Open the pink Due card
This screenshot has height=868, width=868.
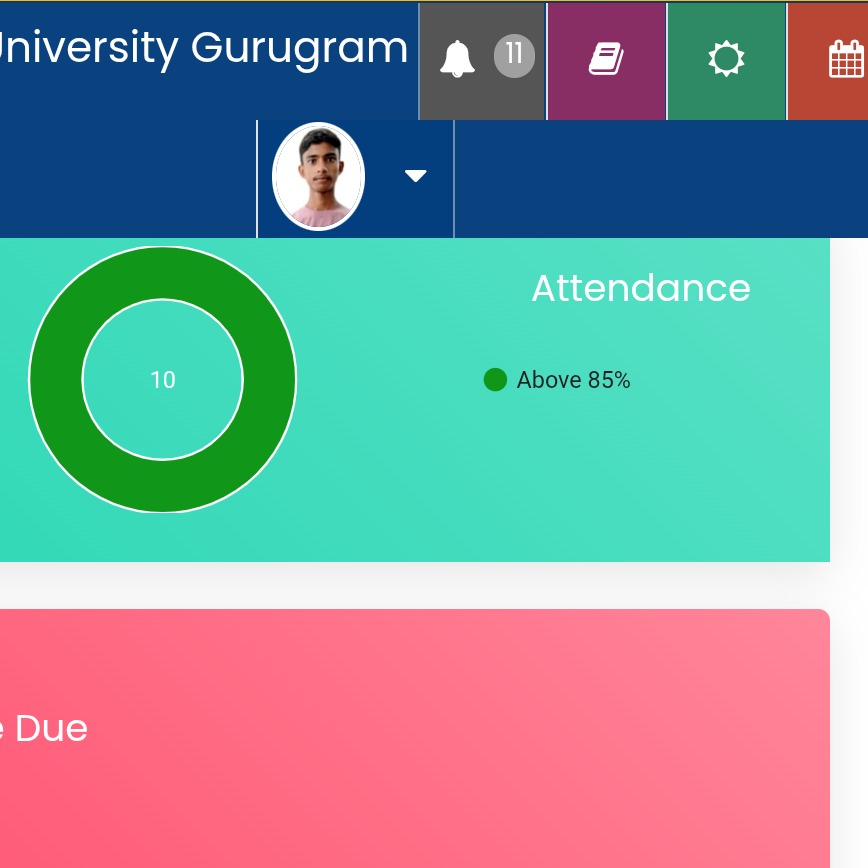(415, 738)
